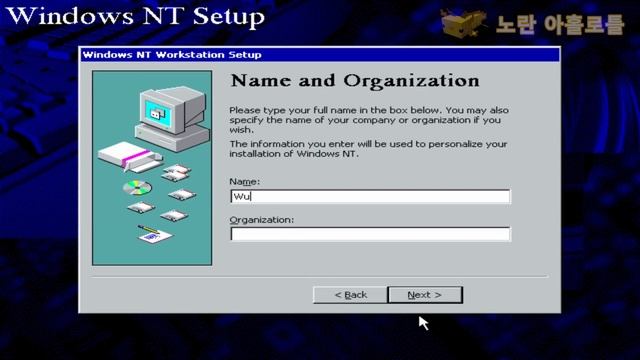Image resolution: width=640 pixels, height=360 pixels.
Task: Click the "Windows NT Setup" banner text
Action: click(x=135, y=16)
